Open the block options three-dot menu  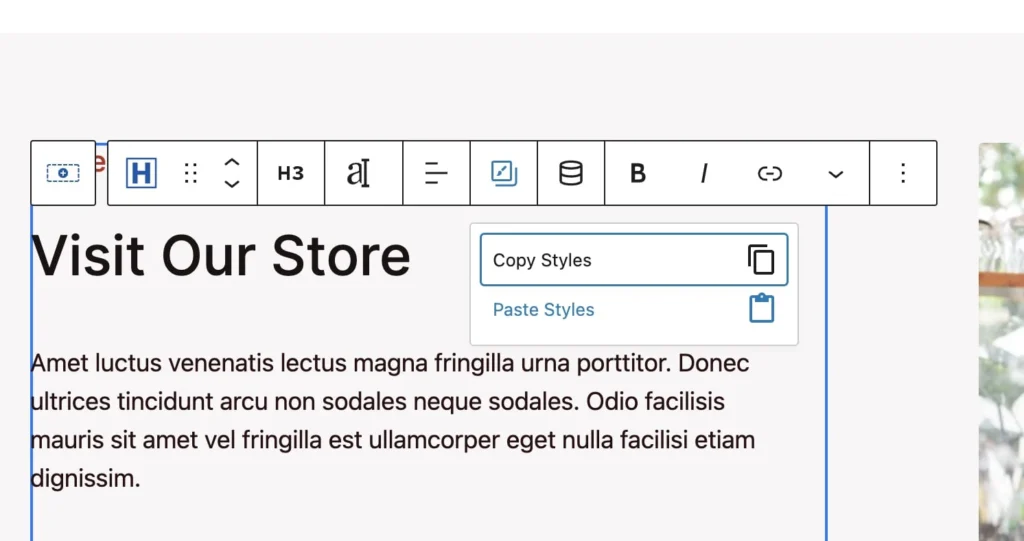point(903,173)
